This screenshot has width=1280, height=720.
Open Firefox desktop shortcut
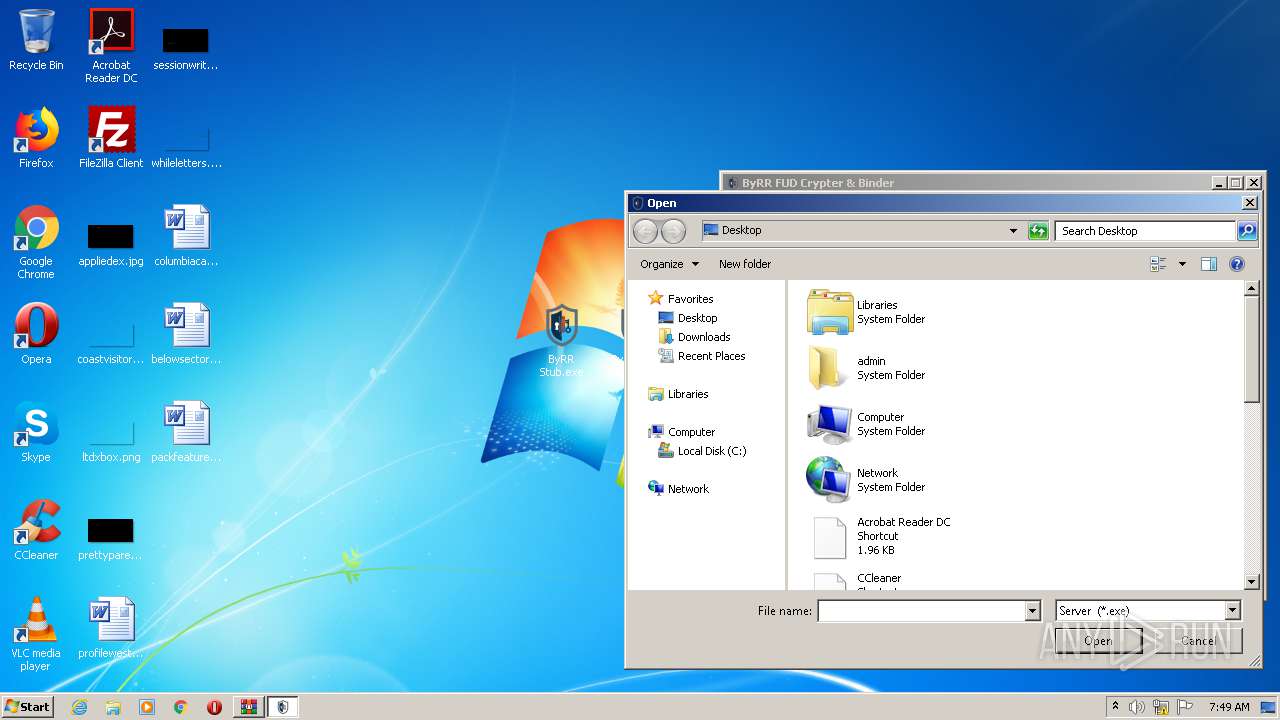click(36, 138)
